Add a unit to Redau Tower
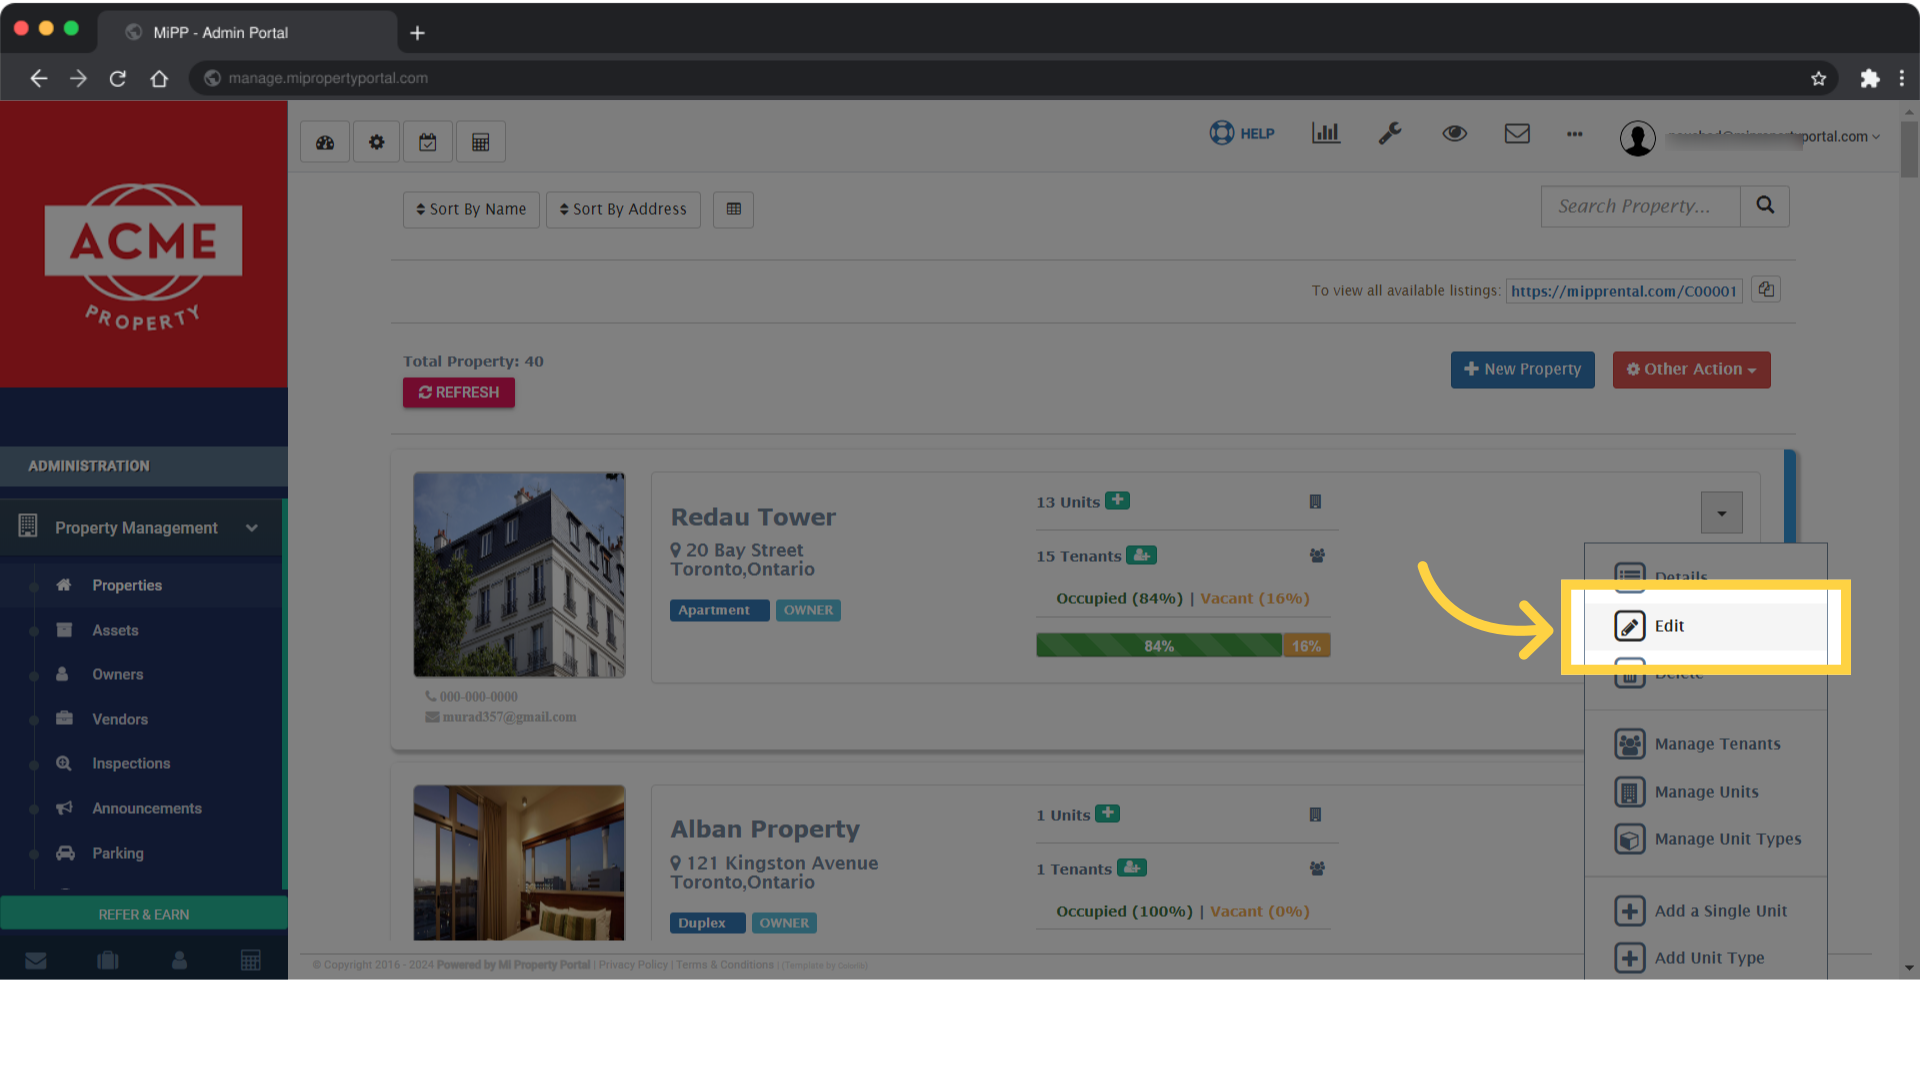 (x=1118, y=500)
